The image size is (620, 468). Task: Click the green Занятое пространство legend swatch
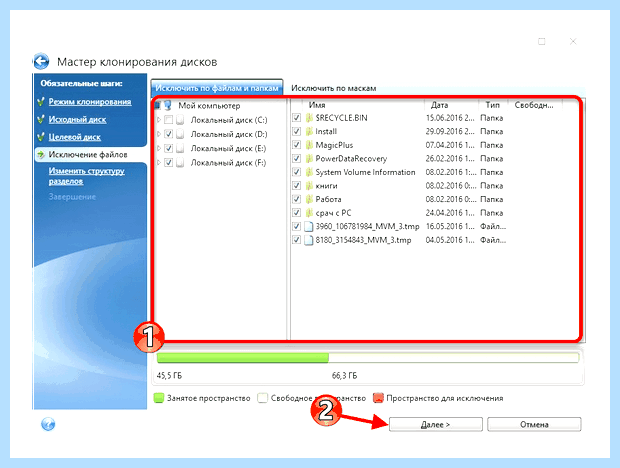click(x=159, y=398)
